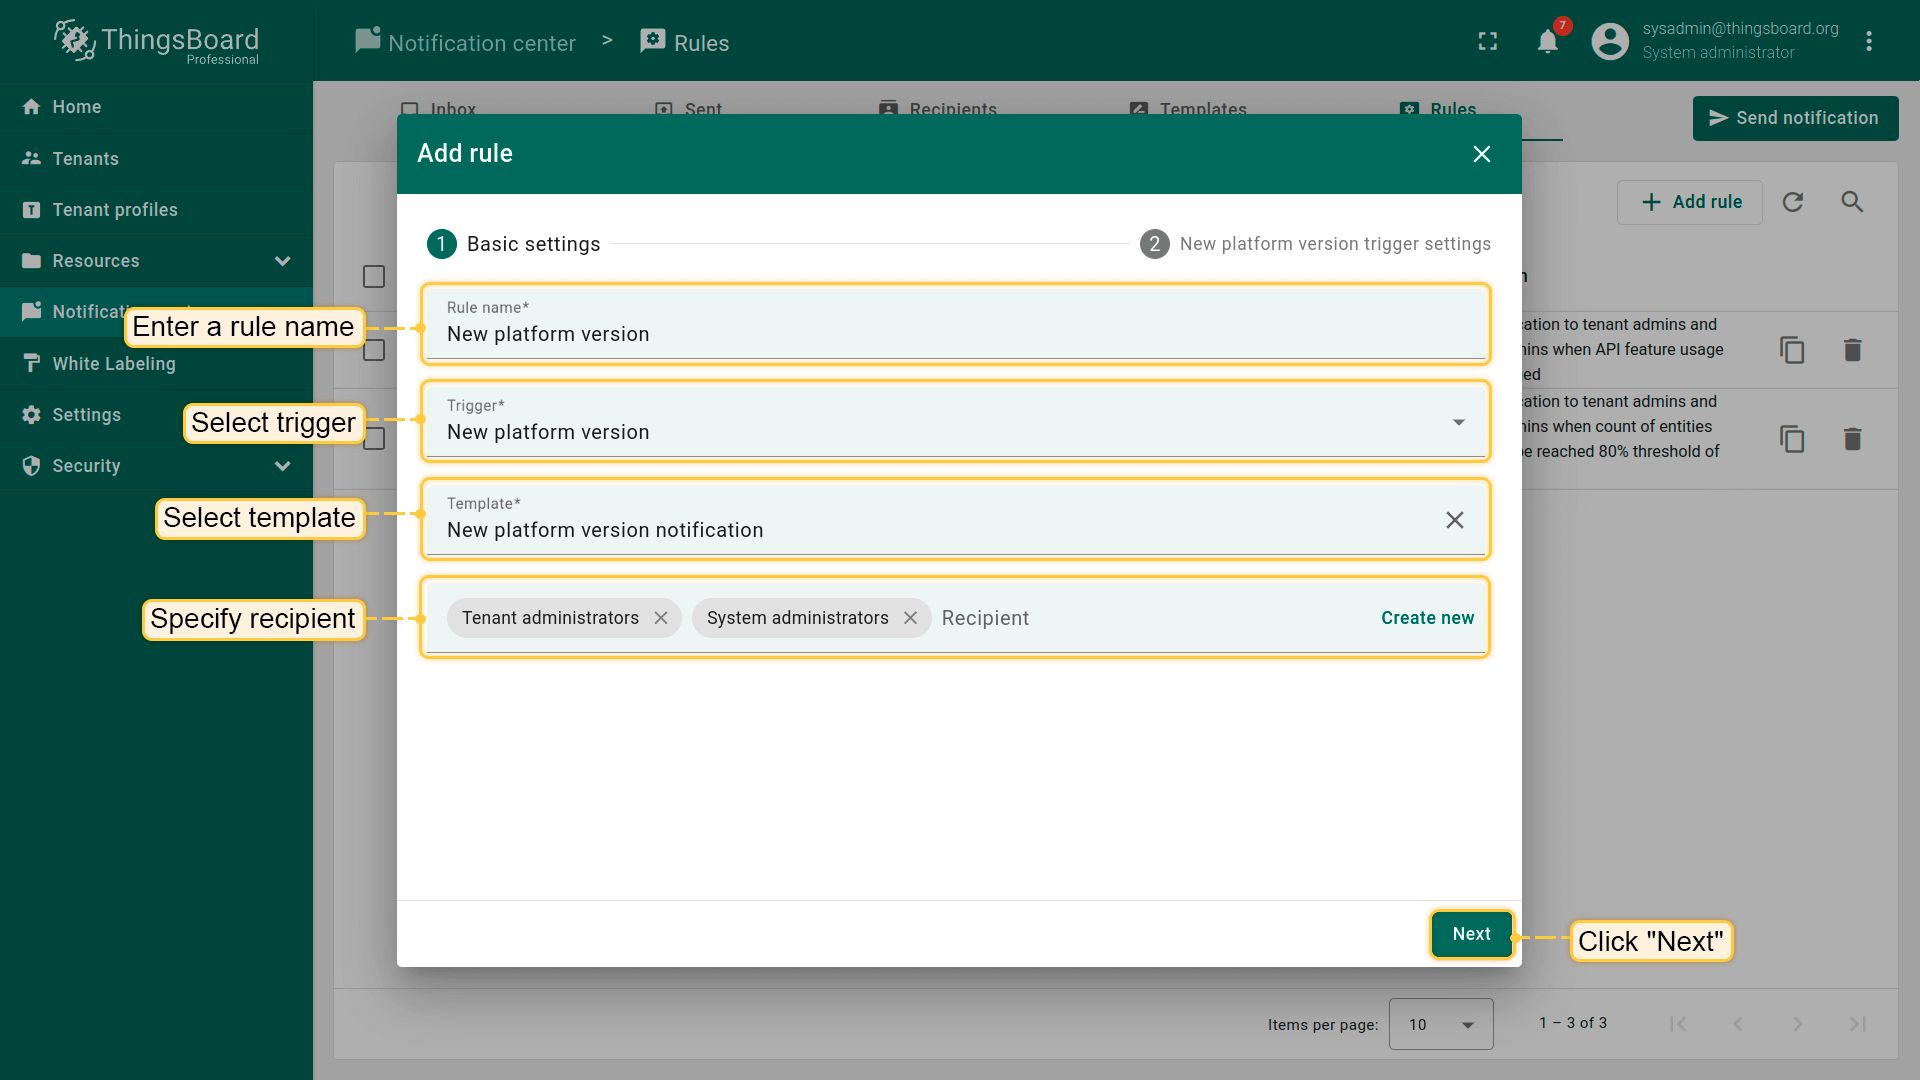Remove the Tenant administrators recipient chip
The width and height of the screenshot is (1920, 1080).
pos(661,618)
